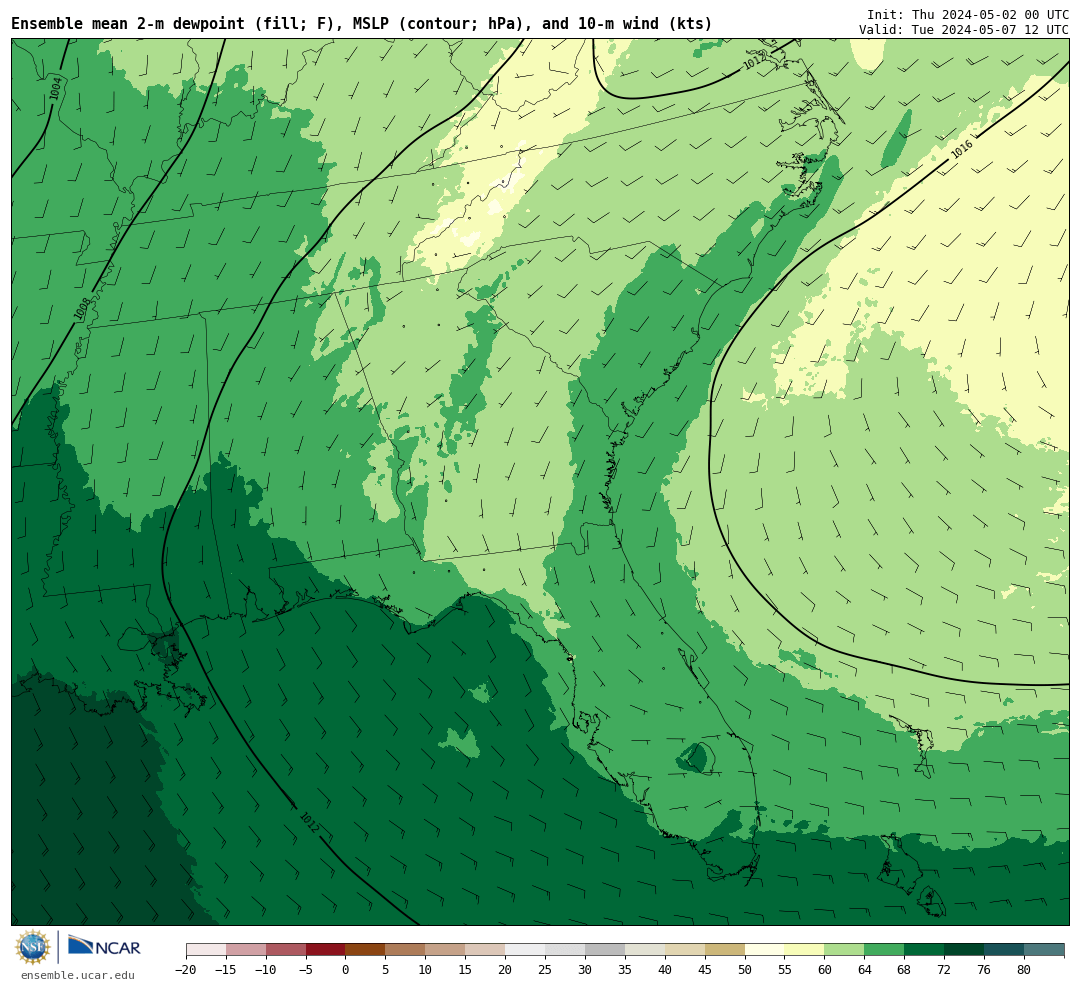1080x988 pixels.
Task: Click the colorbar label 50
Action: [x=745, y=970]
